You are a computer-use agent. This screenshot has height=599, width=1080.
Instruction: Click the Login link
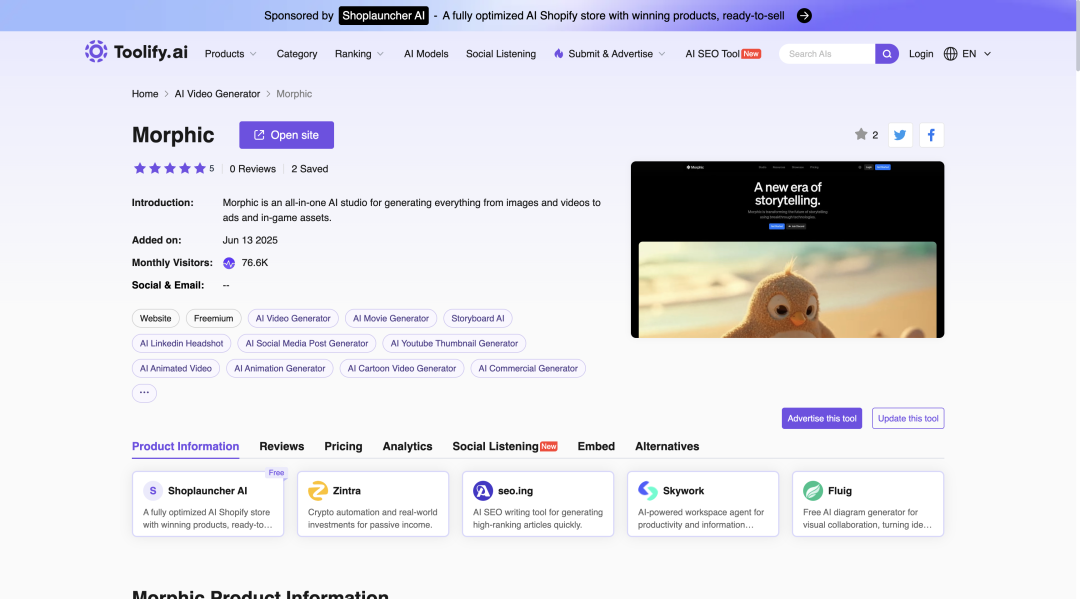921,54
